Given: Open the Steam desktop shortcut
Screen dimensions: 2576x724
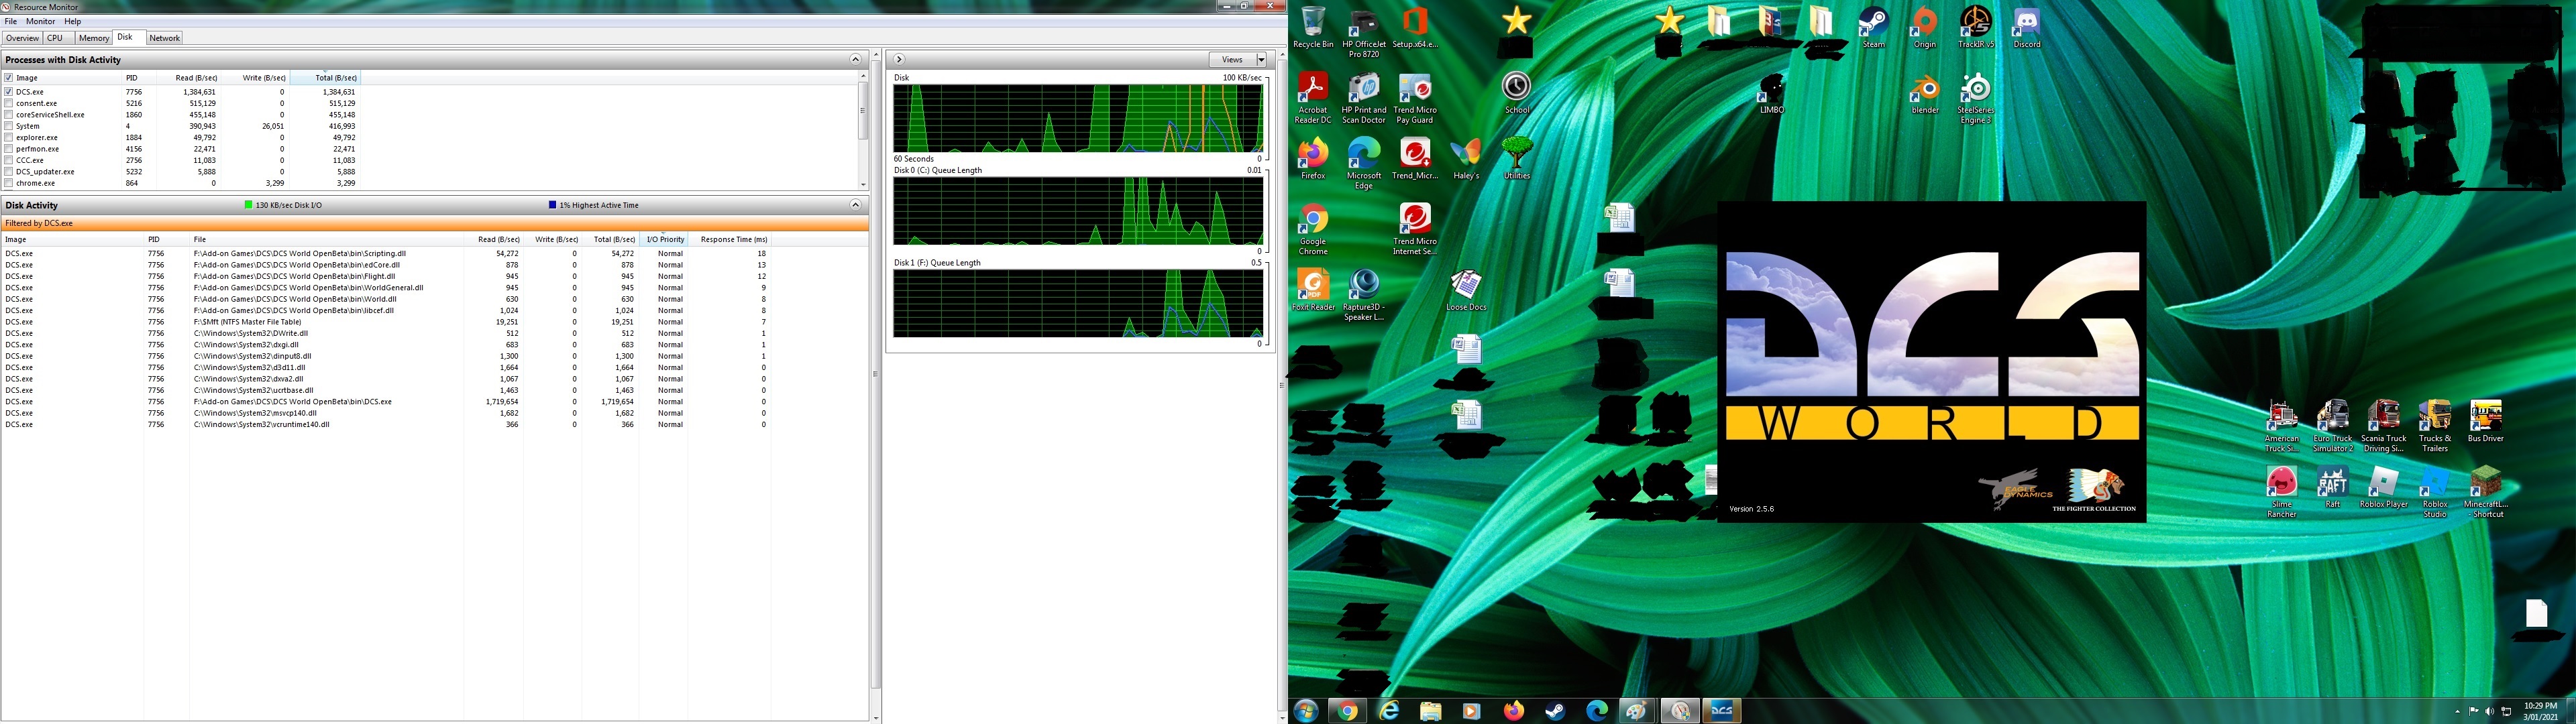Looking at the screenshot, I should pos(1873,28).
